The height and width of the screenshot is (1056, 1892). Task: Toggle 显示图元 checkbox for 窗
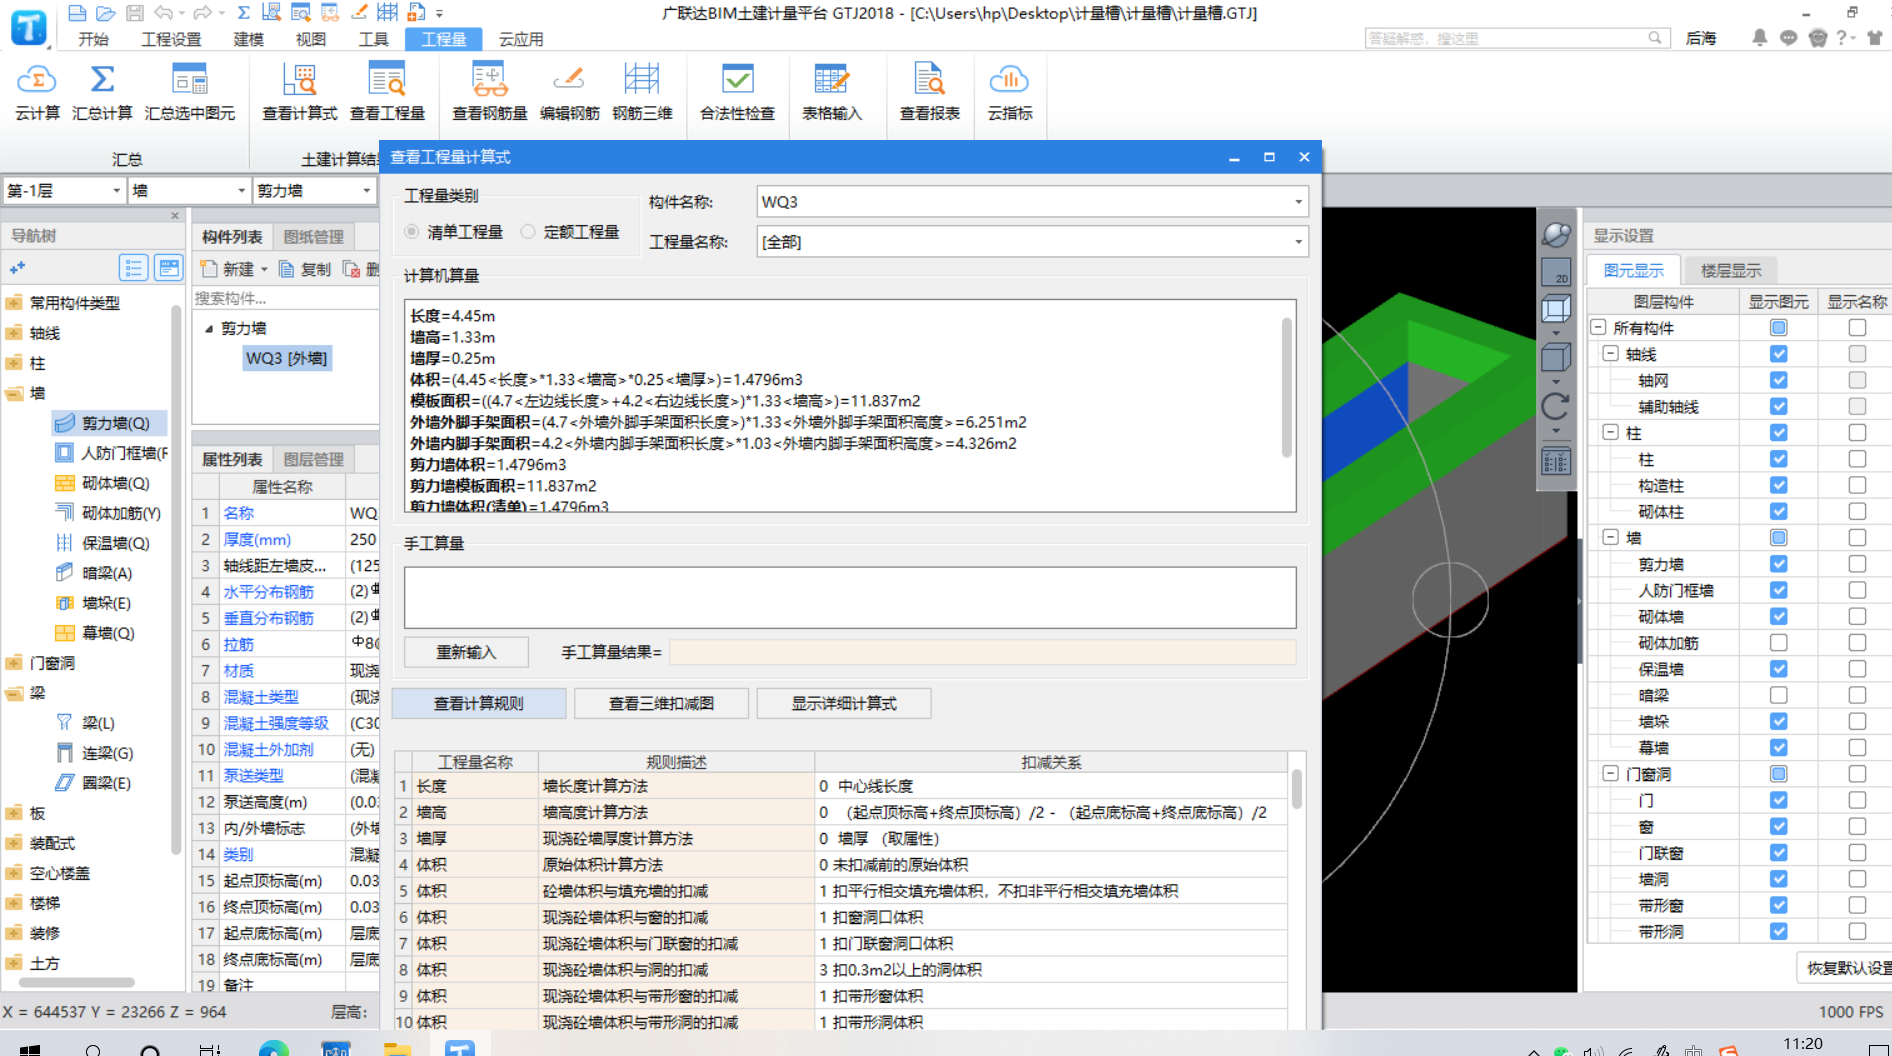(1778, 826)
